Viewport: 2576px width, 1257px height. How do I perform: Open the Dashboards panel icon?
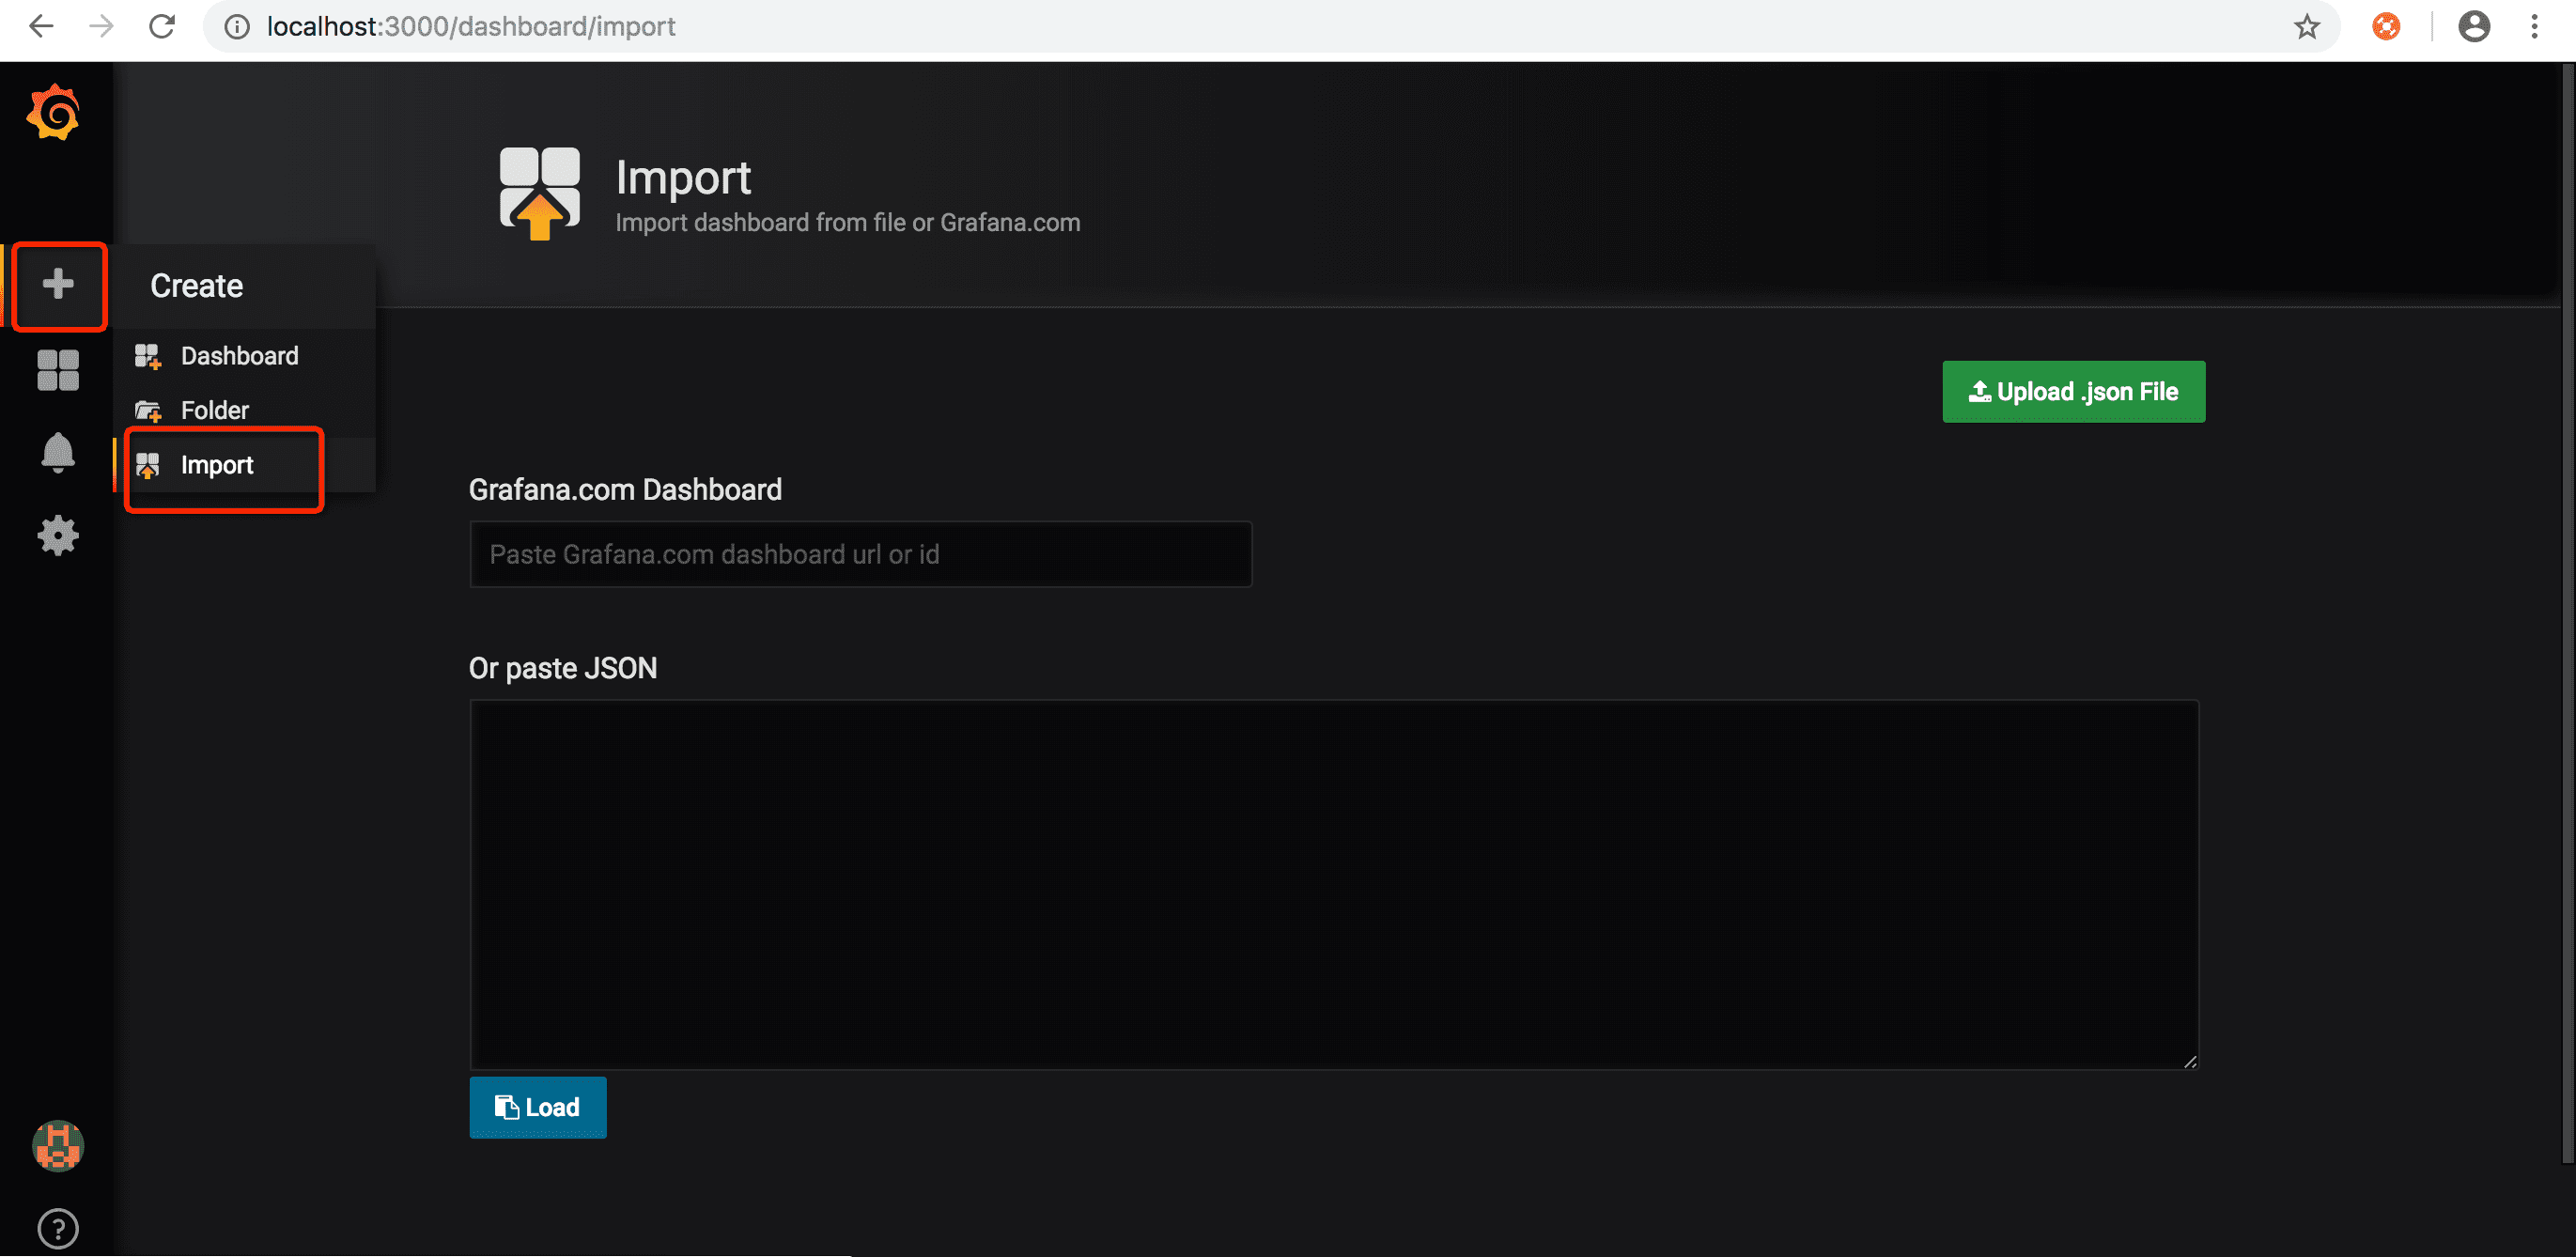pyautogui.click(x=57, y=369)
